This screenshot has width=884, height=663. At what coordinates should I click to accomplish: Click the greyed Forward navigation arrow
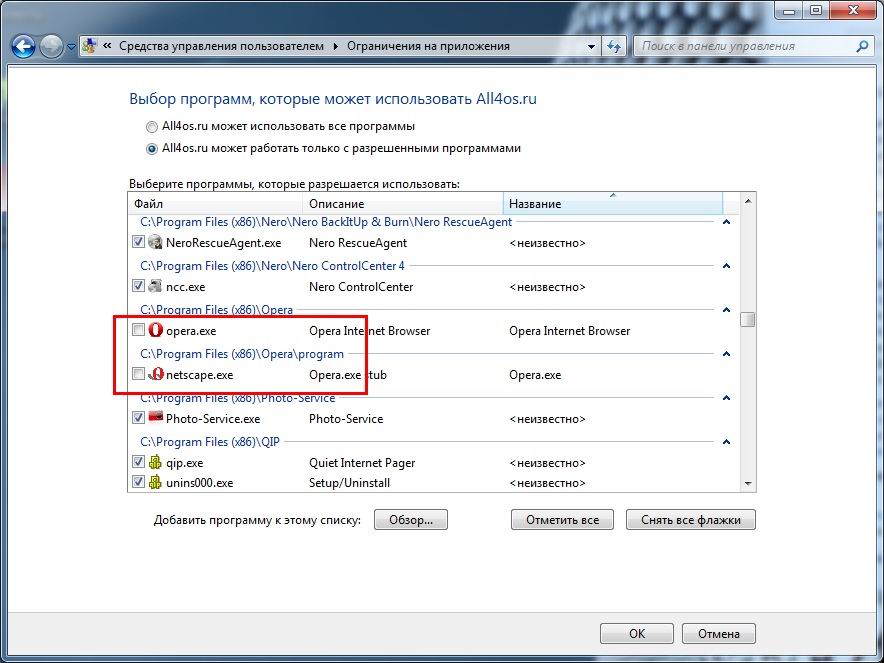click(x=51, y=47)
